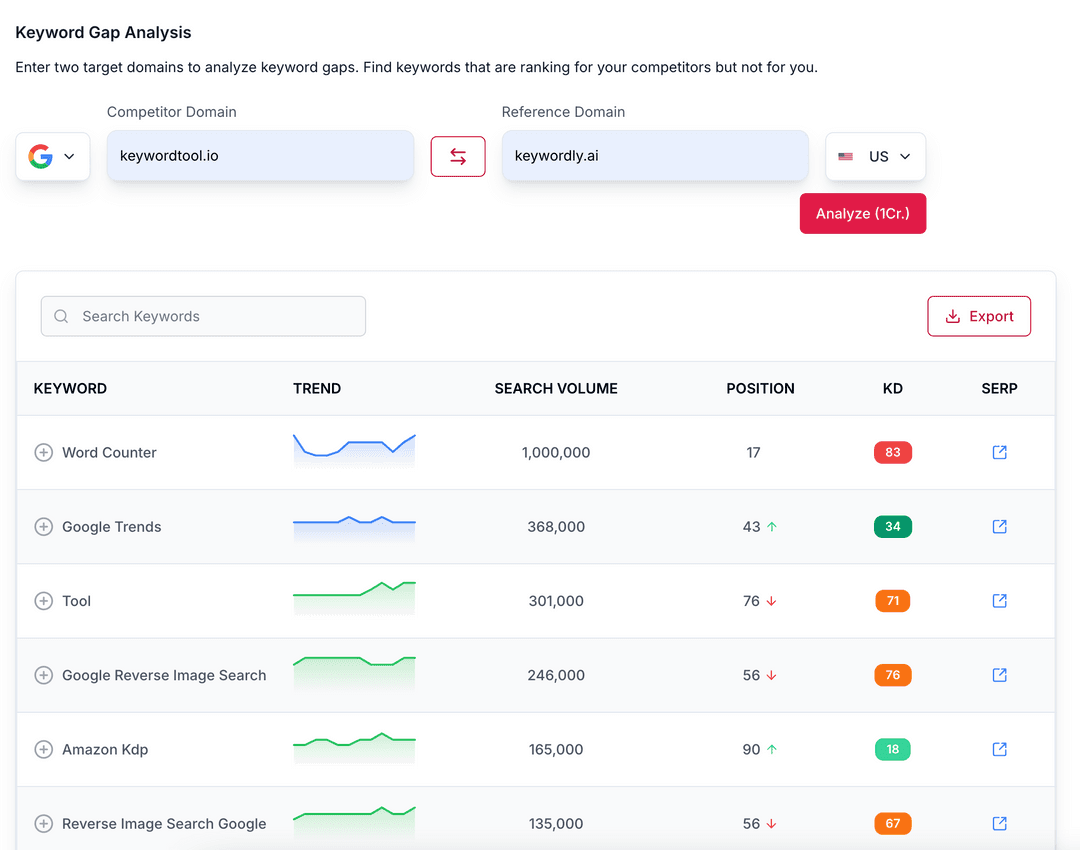
Task: Click the light green KD badge 18
Action: point(893,749)
